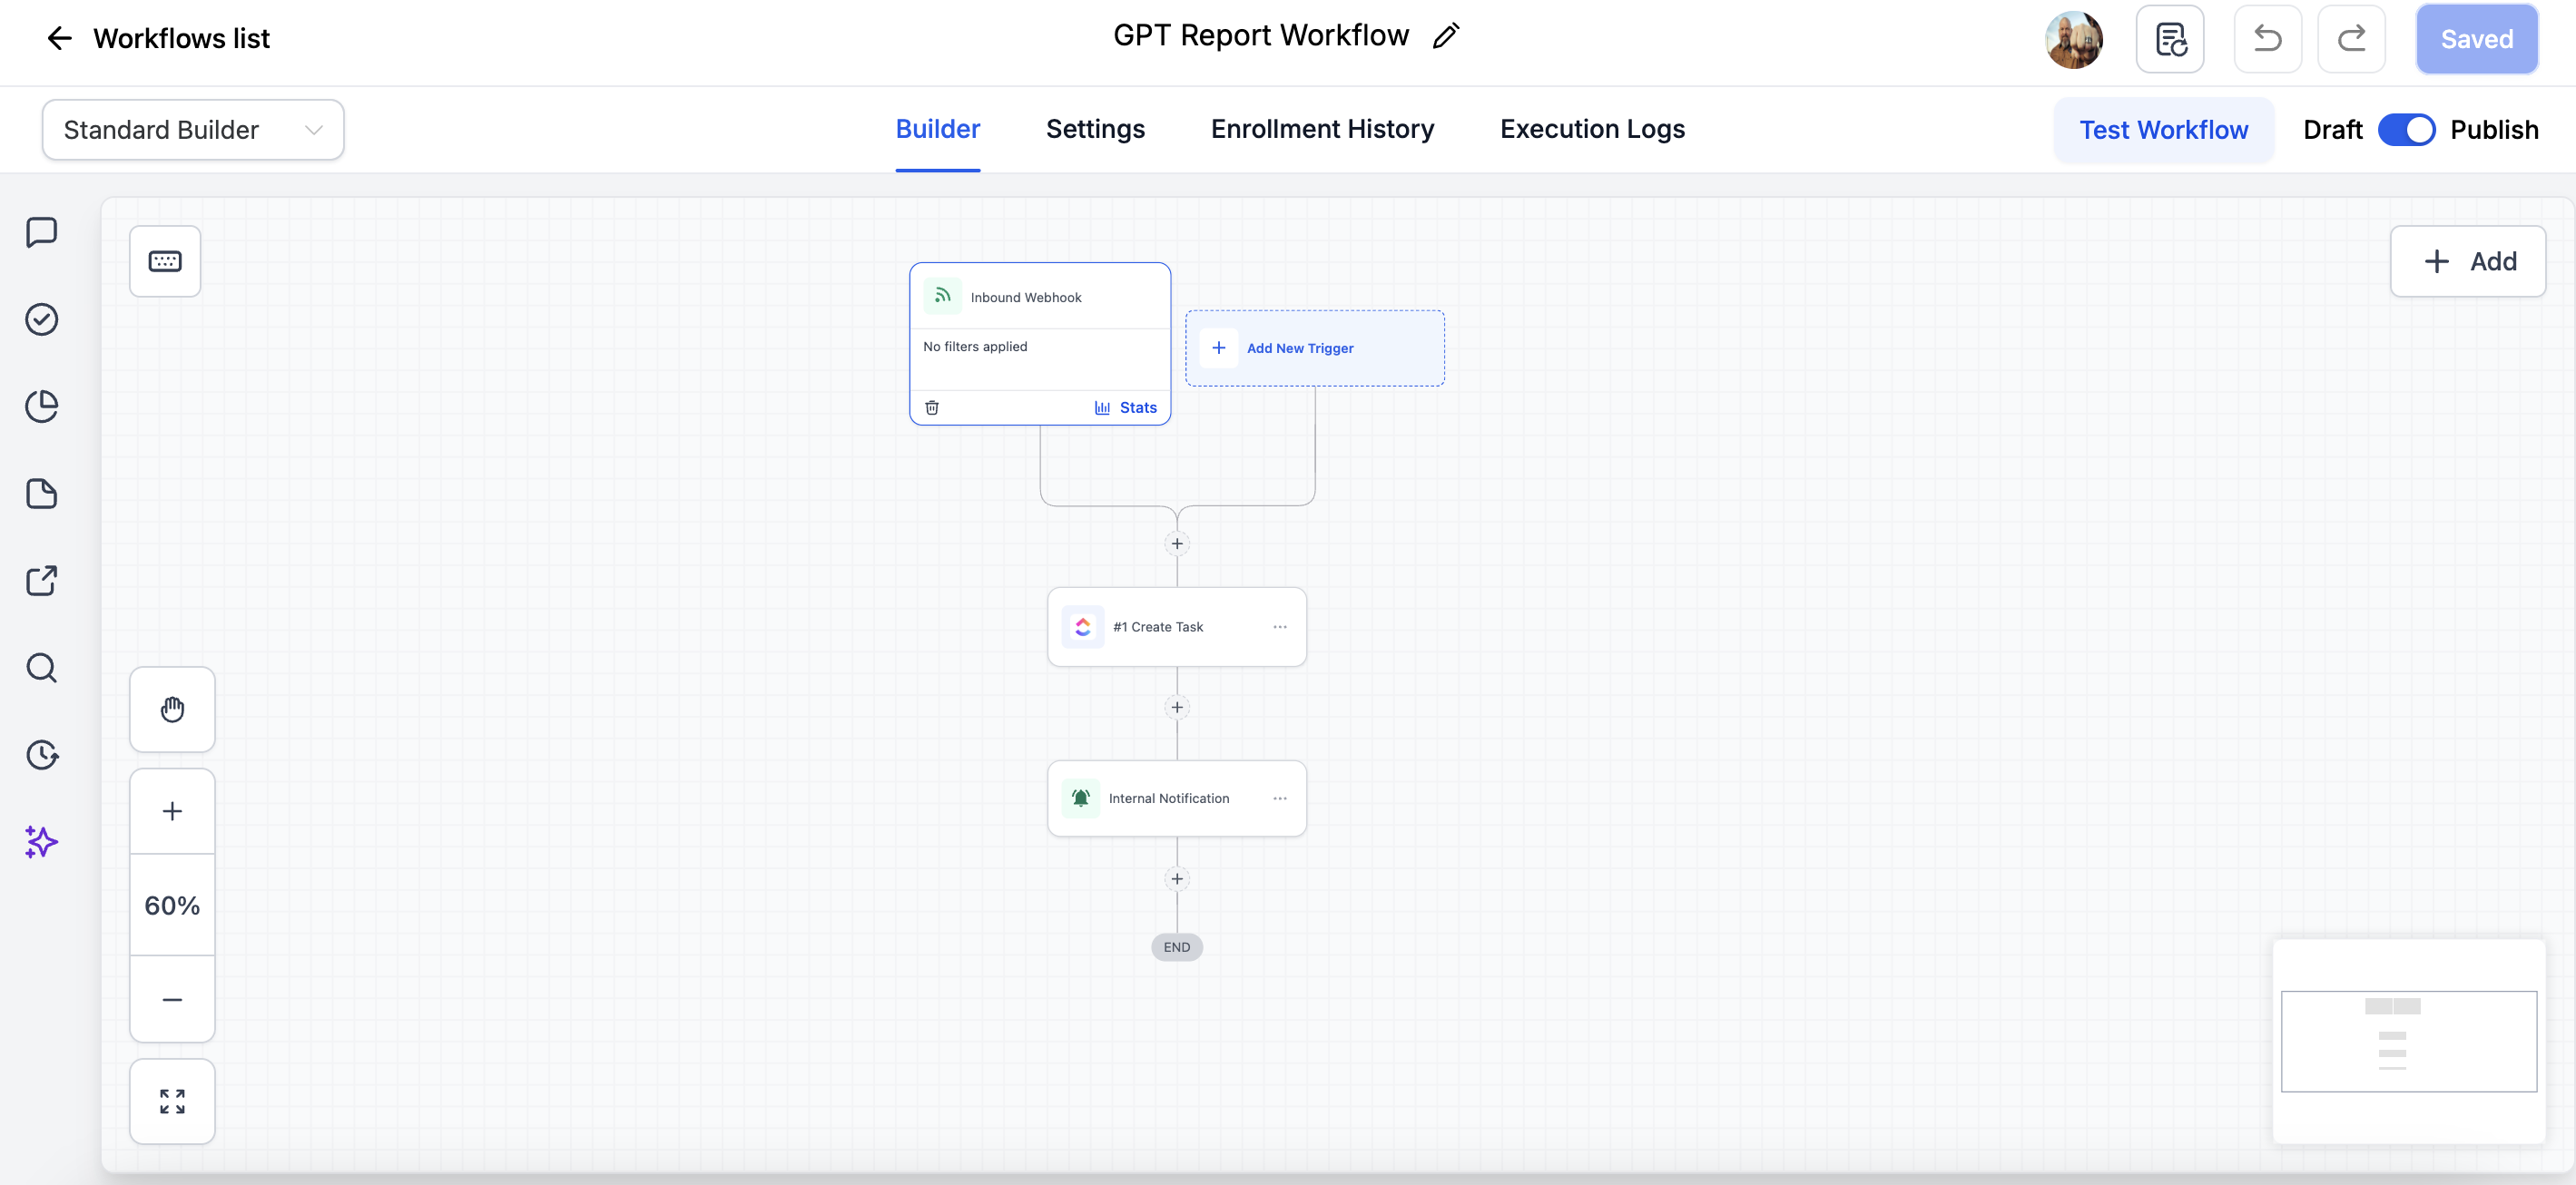This screenshot has width=2576, height=1185.
Task: Click the bell icon on Internal Notification
Action: click(1081, 798)
